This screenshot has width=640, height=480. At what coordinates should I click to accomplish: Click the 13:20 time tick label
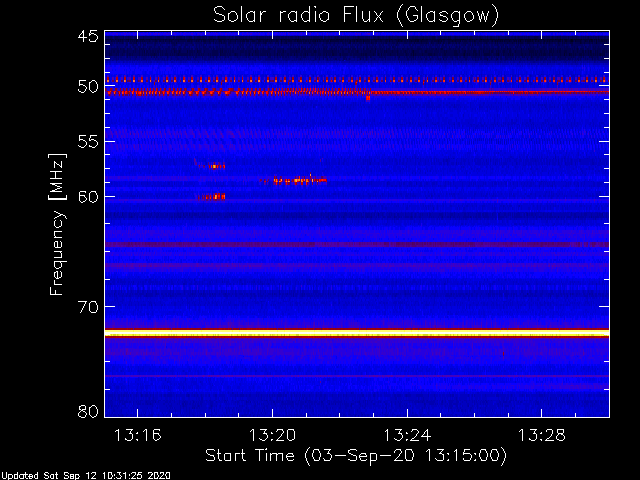272,435
